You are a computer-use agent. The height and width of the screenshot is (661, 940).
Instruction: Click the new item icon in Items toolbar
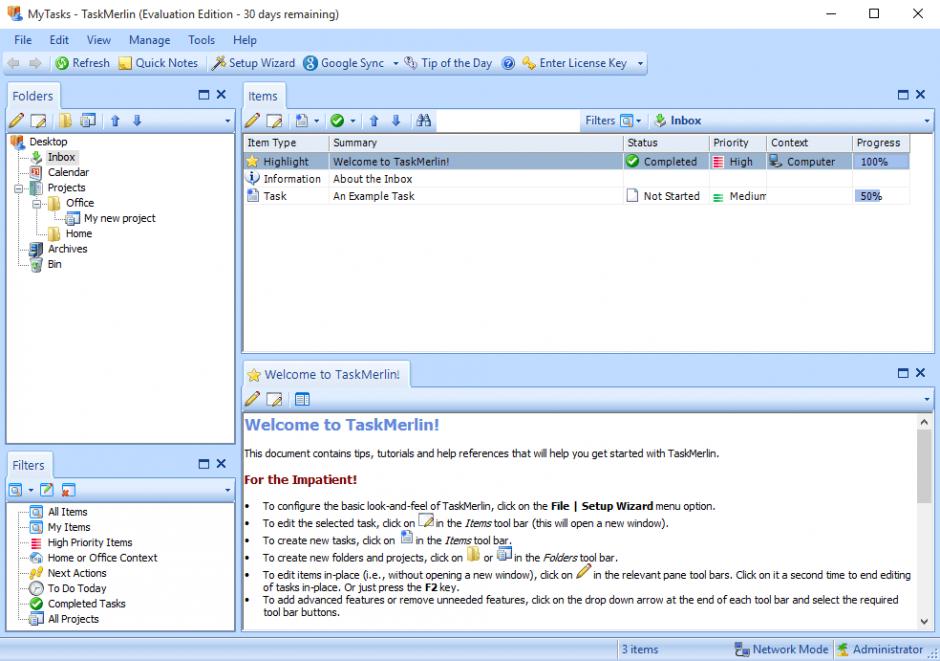click(302, 120)
